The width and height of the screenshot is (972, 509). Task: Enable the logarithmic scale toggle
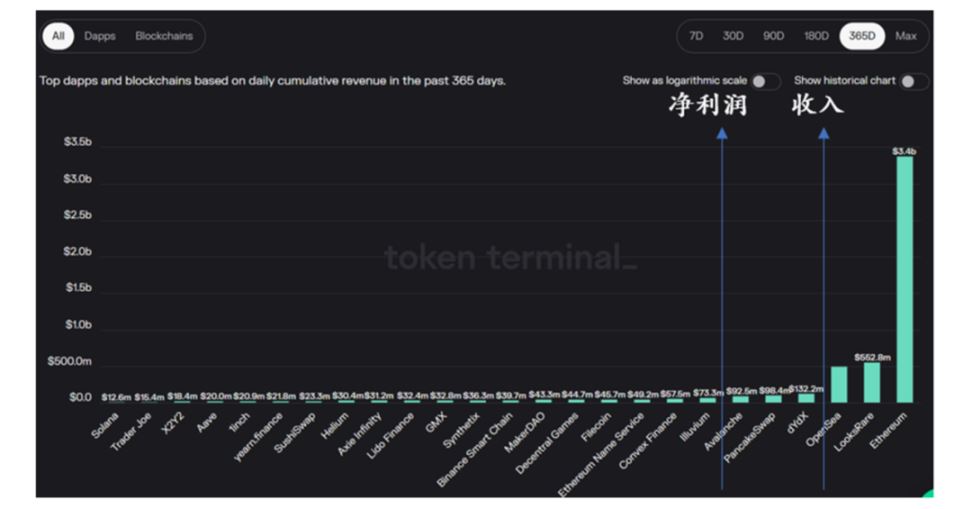pos(766,81)
